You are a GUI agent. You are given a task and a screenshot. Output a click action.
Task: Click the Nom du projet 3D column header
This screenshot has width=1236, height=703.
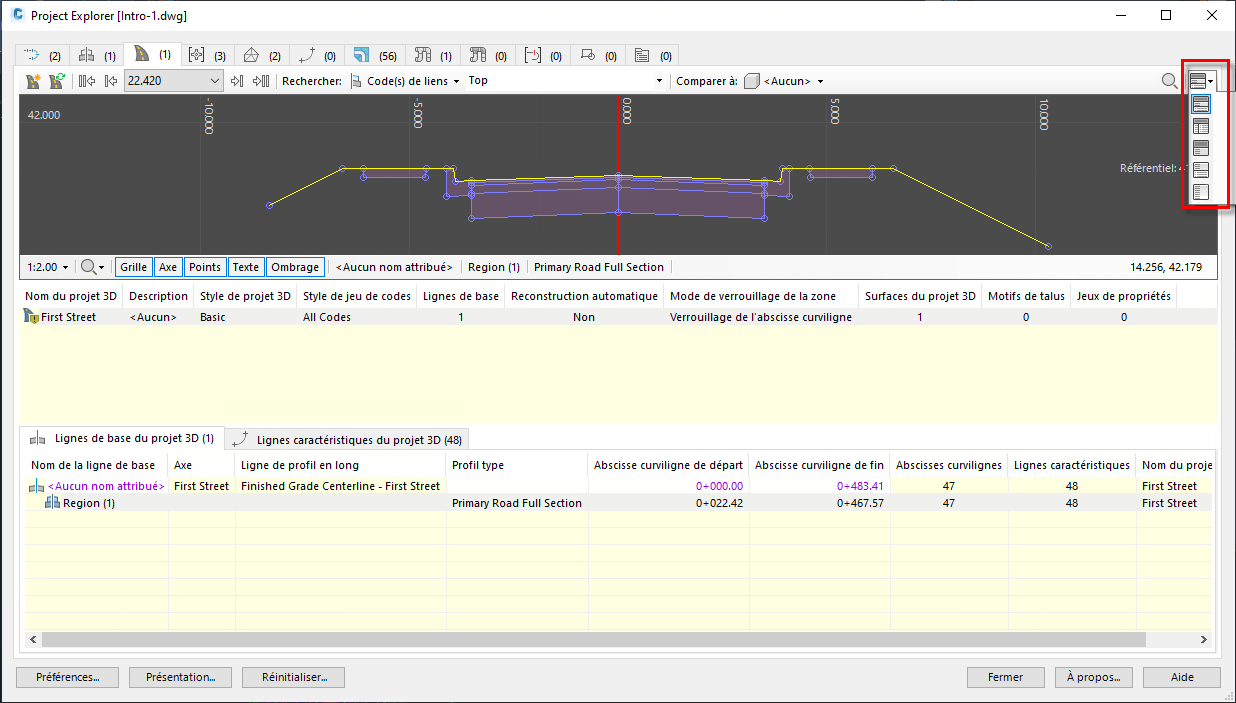(71, 296)
